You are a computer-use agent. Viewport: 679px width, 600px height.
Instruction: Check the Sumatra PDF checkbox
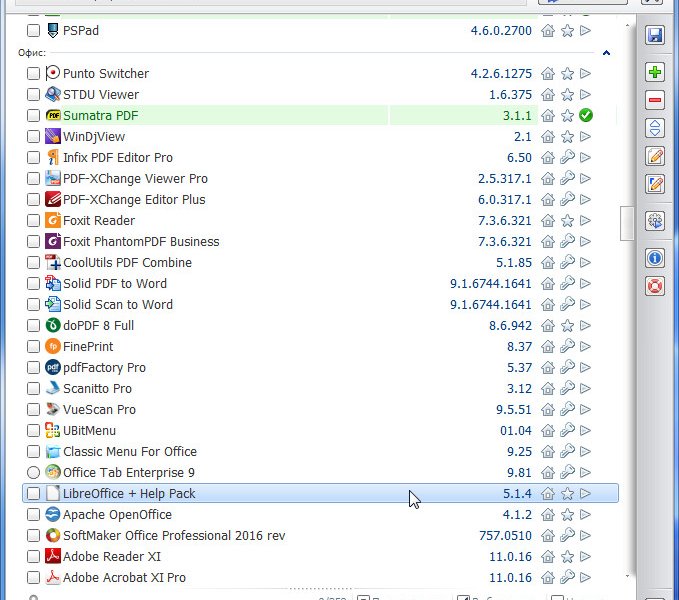(x=33, y=116)
